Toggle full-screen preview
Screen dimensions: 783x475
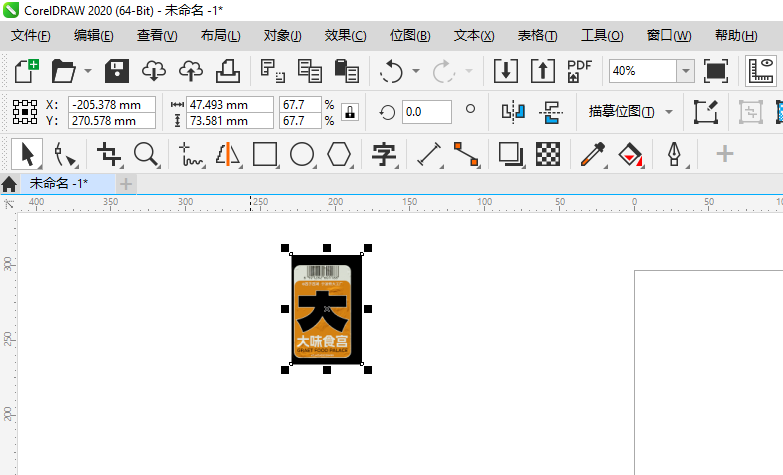(716, 71)
